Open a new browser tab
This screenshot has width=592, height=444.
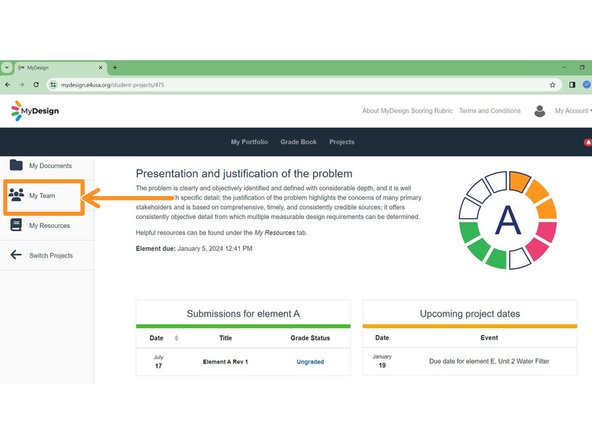pos(115,68)
